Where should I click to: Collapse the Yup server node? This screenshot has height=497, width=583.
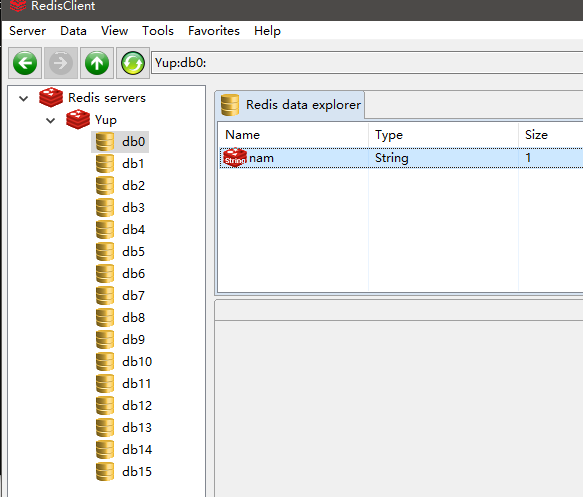click(51, 120)
